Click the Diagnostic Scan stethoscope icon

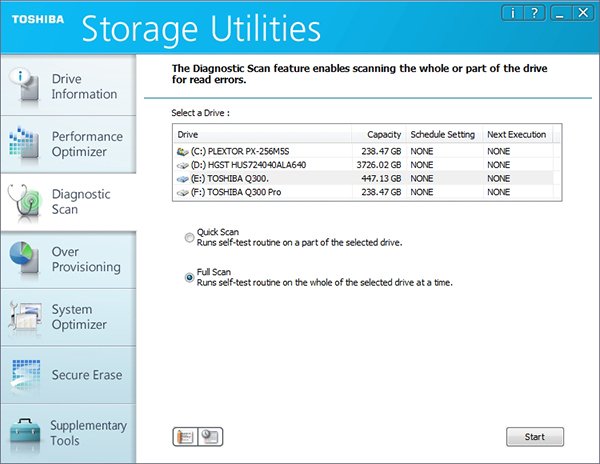tap(24, 202)
